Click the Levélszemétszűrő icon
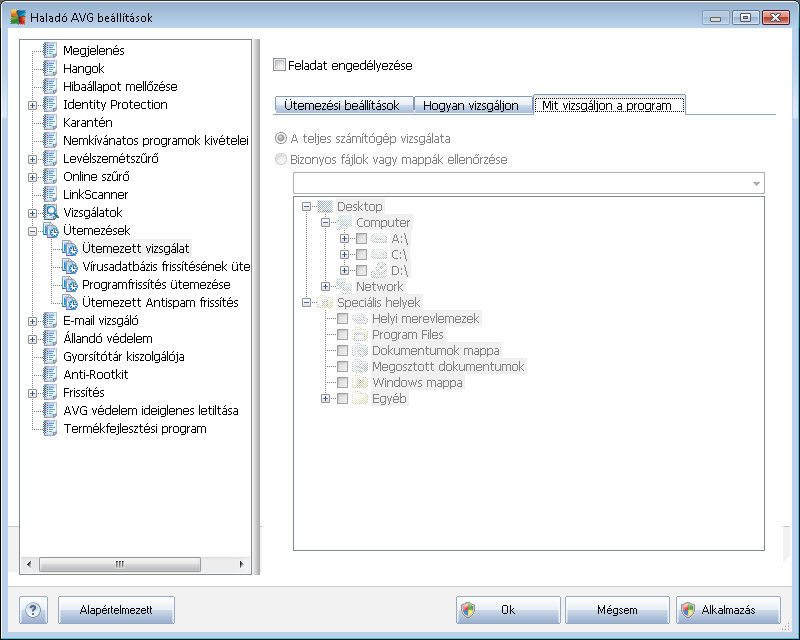The height and width of the screenshot is (640, 800). 50,158
